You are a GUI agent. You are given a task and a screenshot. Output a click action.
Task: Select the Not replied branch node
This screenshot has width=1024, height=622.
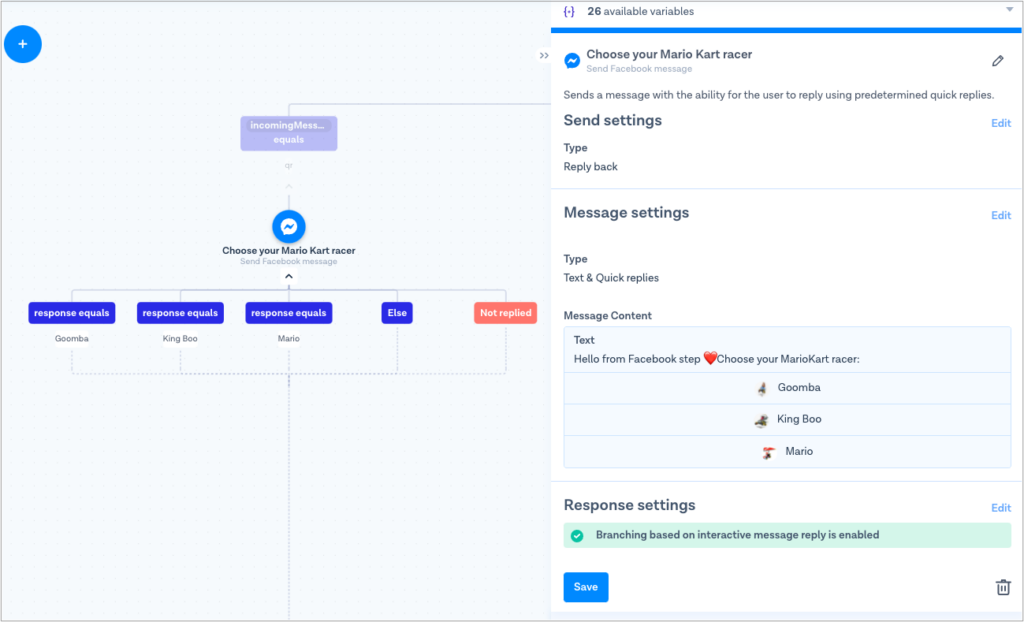pos(505,312)
